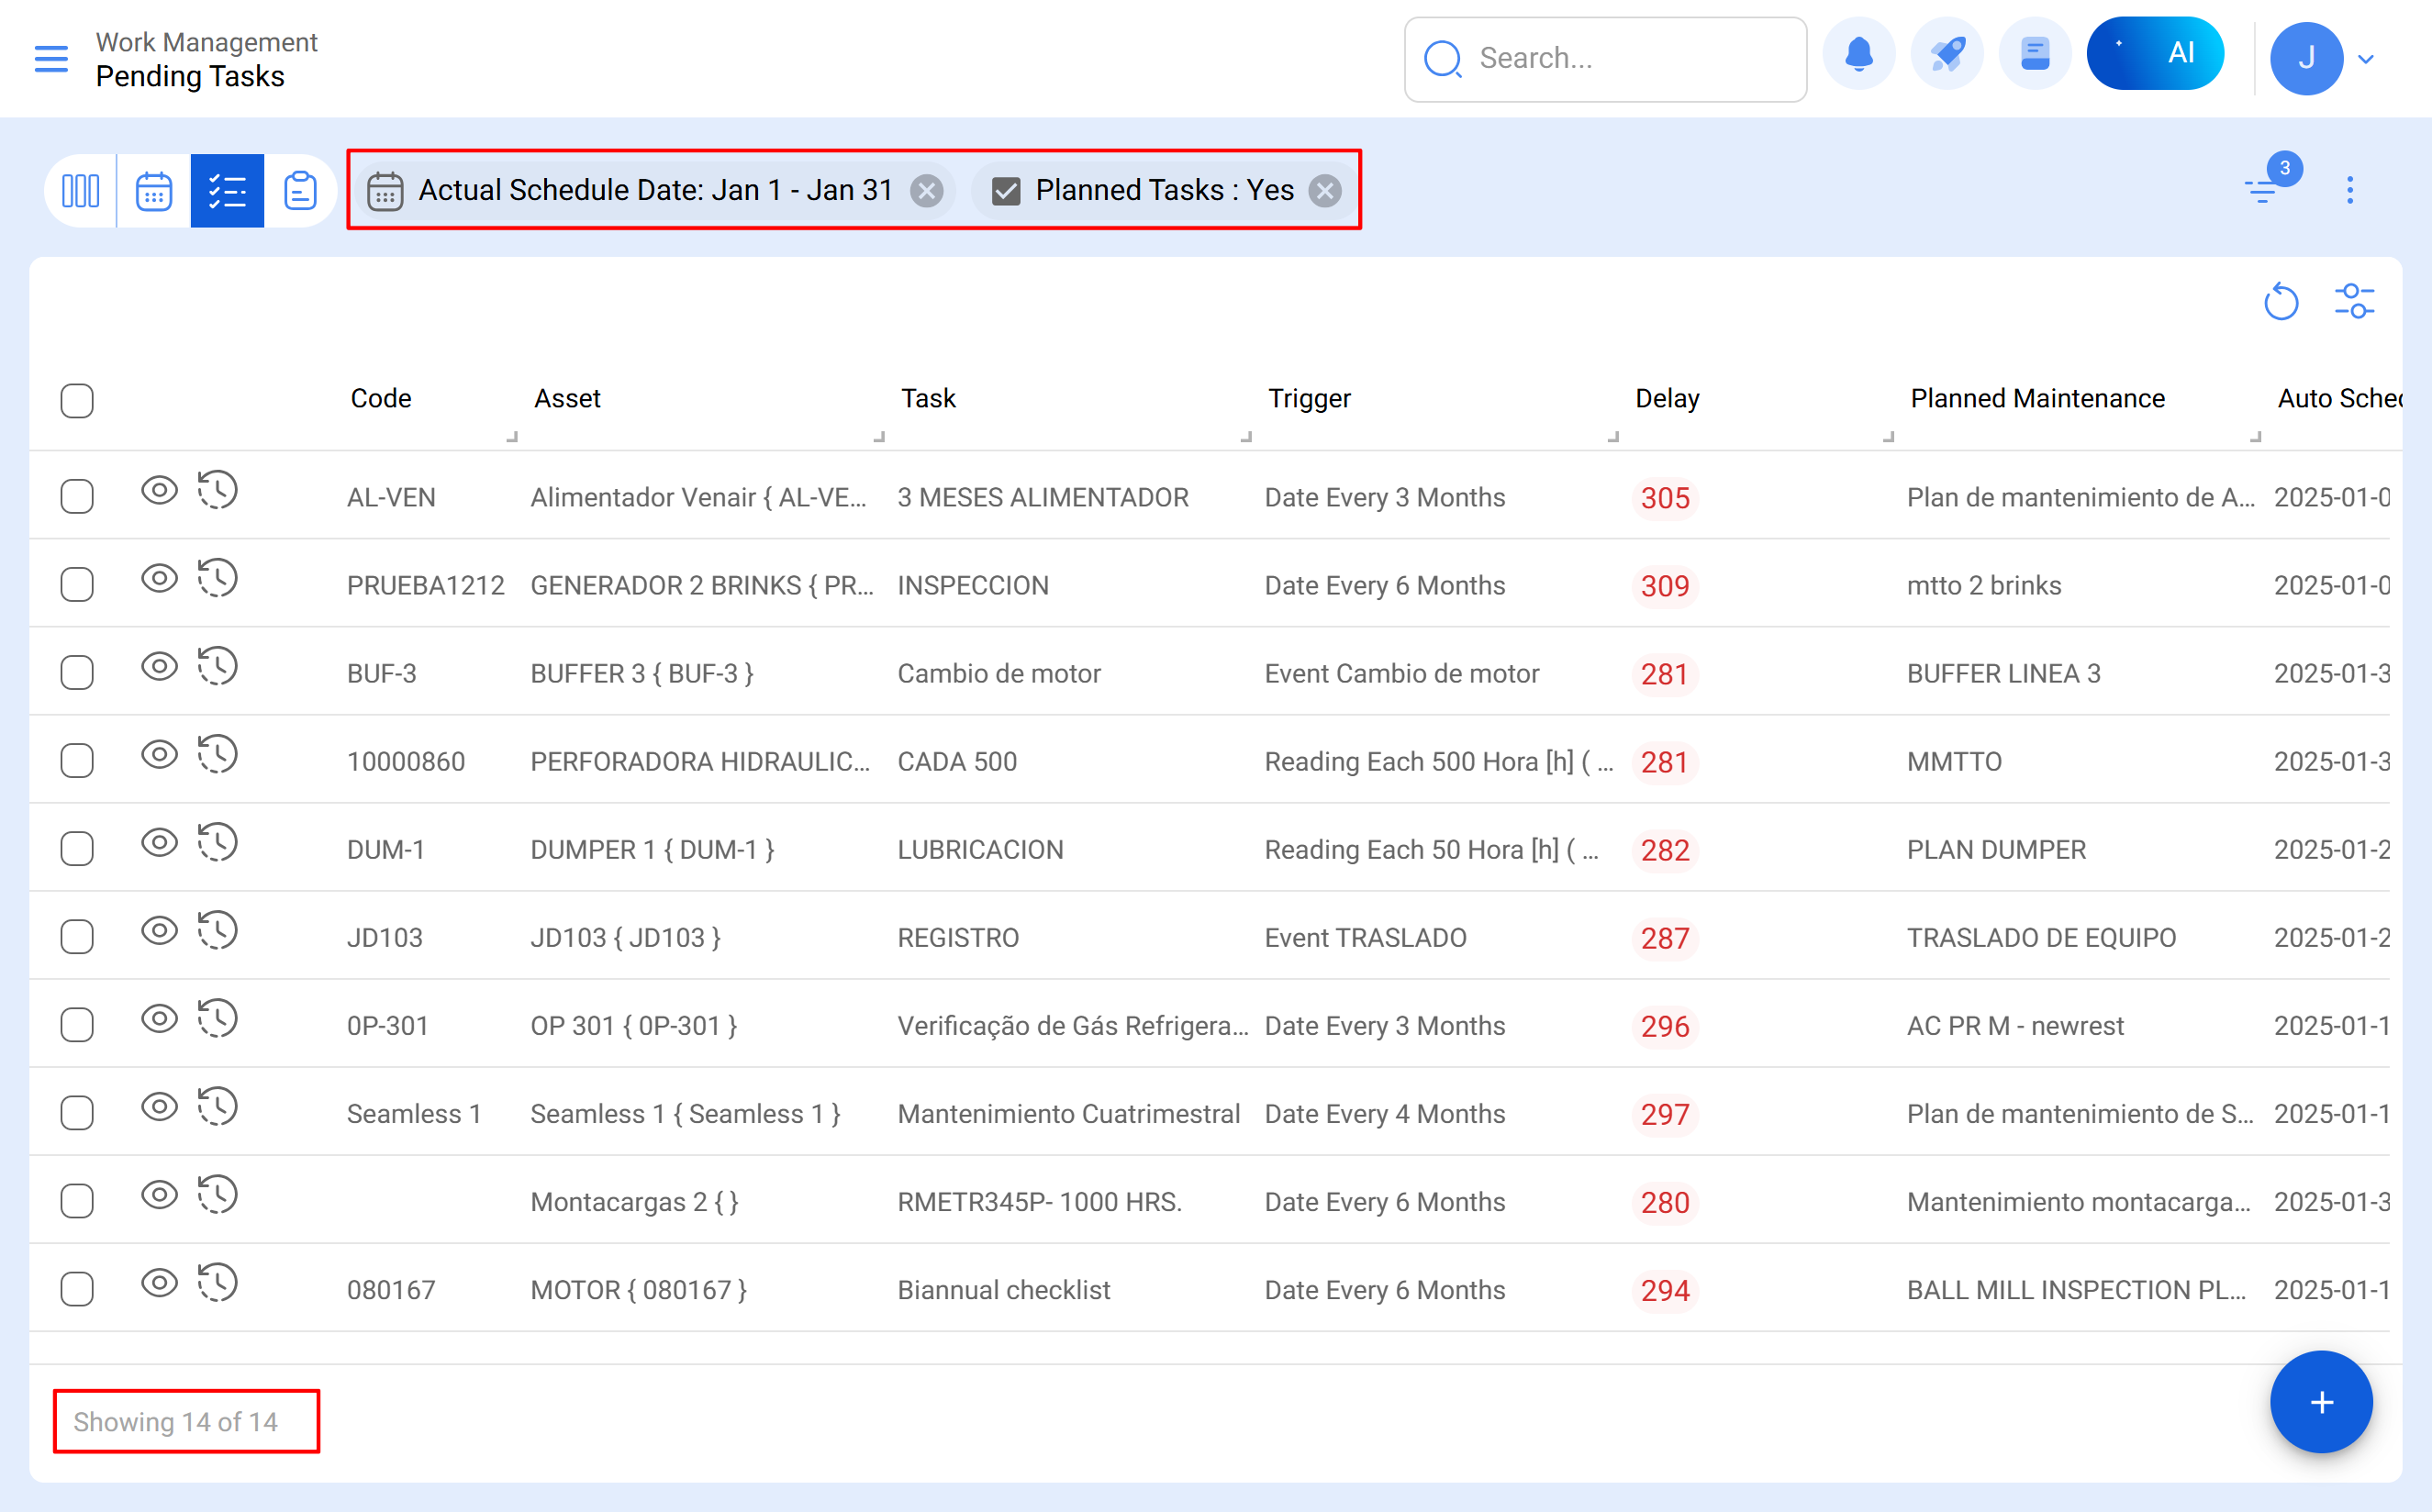
Task: Refresh the pending tasks table
Action: coord(2281,301)
